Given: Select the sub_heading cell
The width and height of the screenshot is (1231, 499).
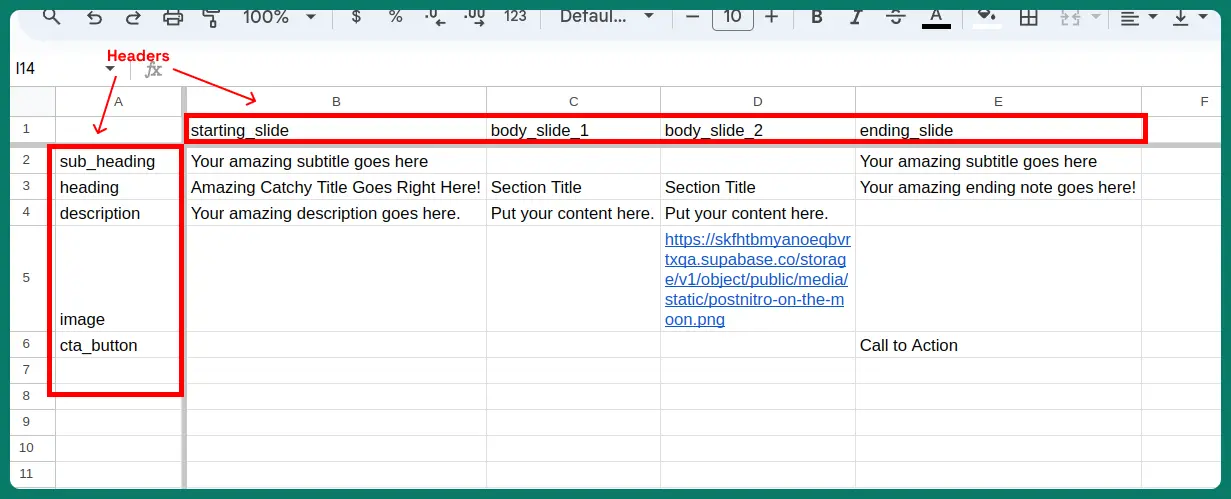Looking at the screenshot, I should 119,161.
